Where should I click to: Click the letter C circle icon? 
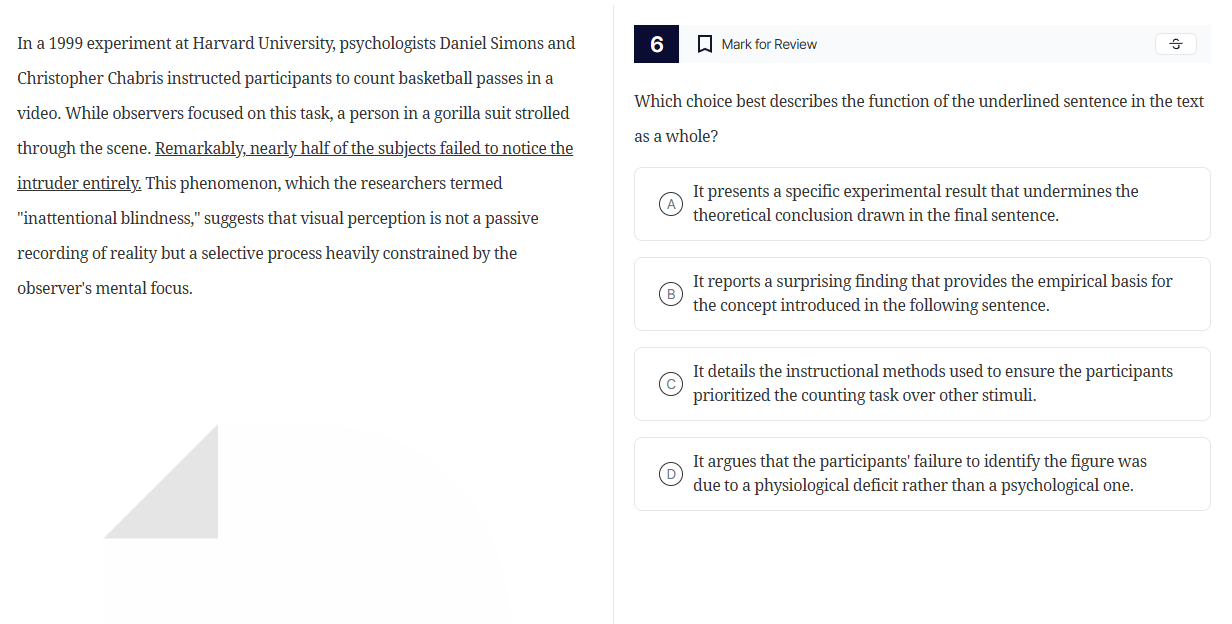click(x=673, y=384)
